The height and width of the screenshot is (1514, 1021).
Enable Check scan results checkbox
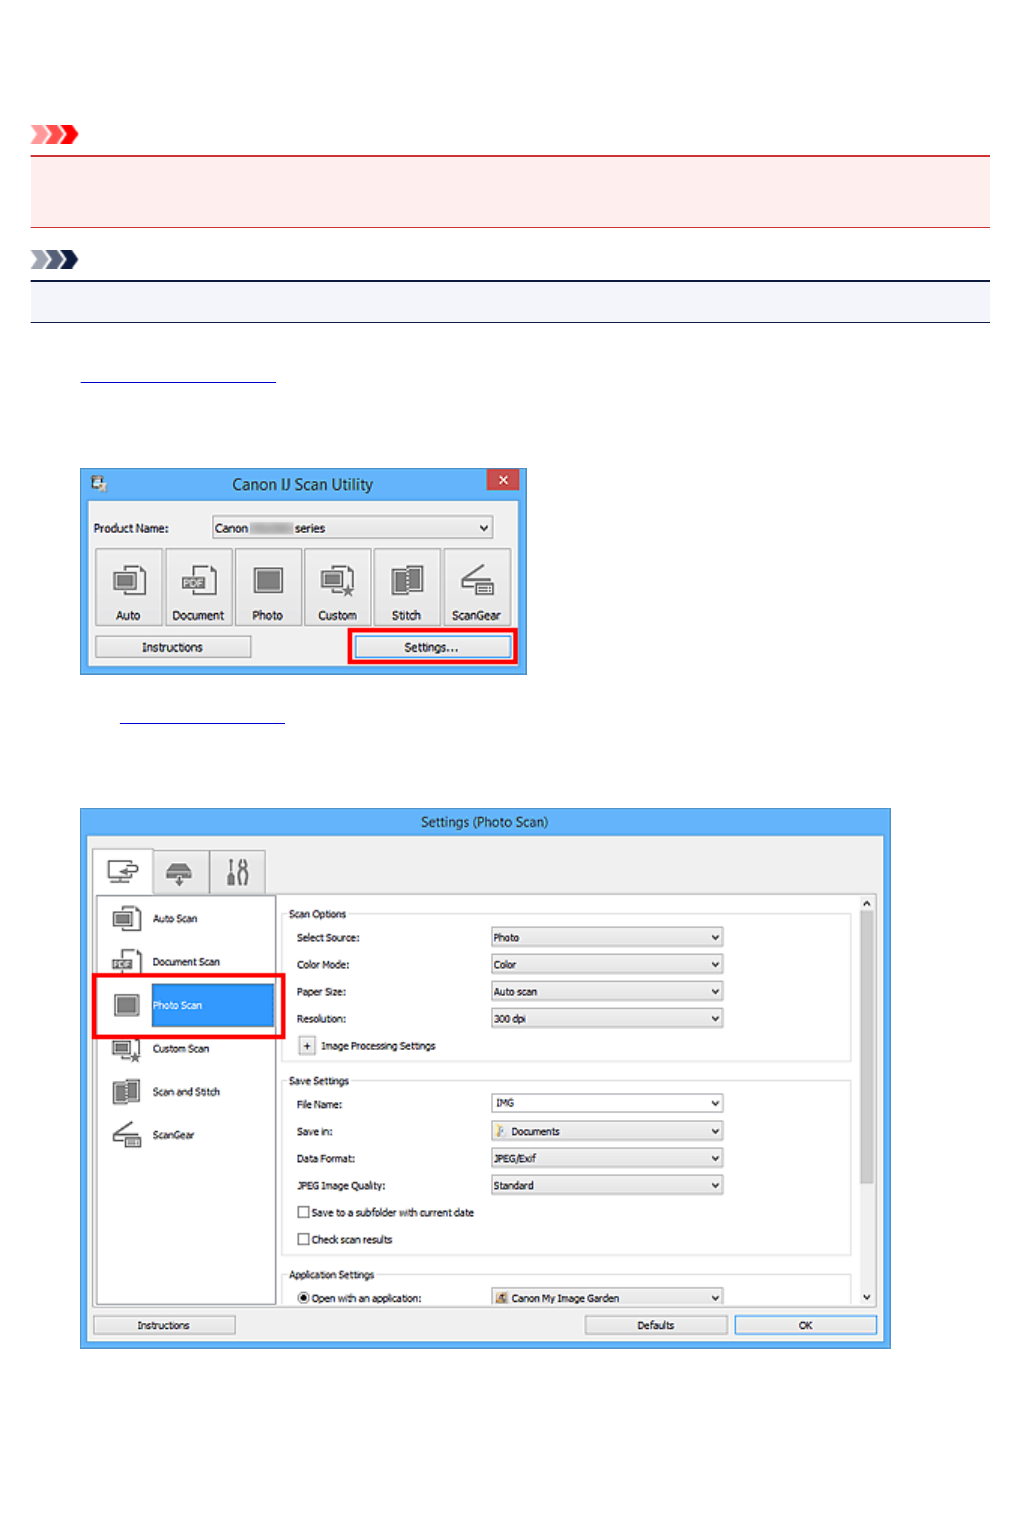click(304, 1239)
